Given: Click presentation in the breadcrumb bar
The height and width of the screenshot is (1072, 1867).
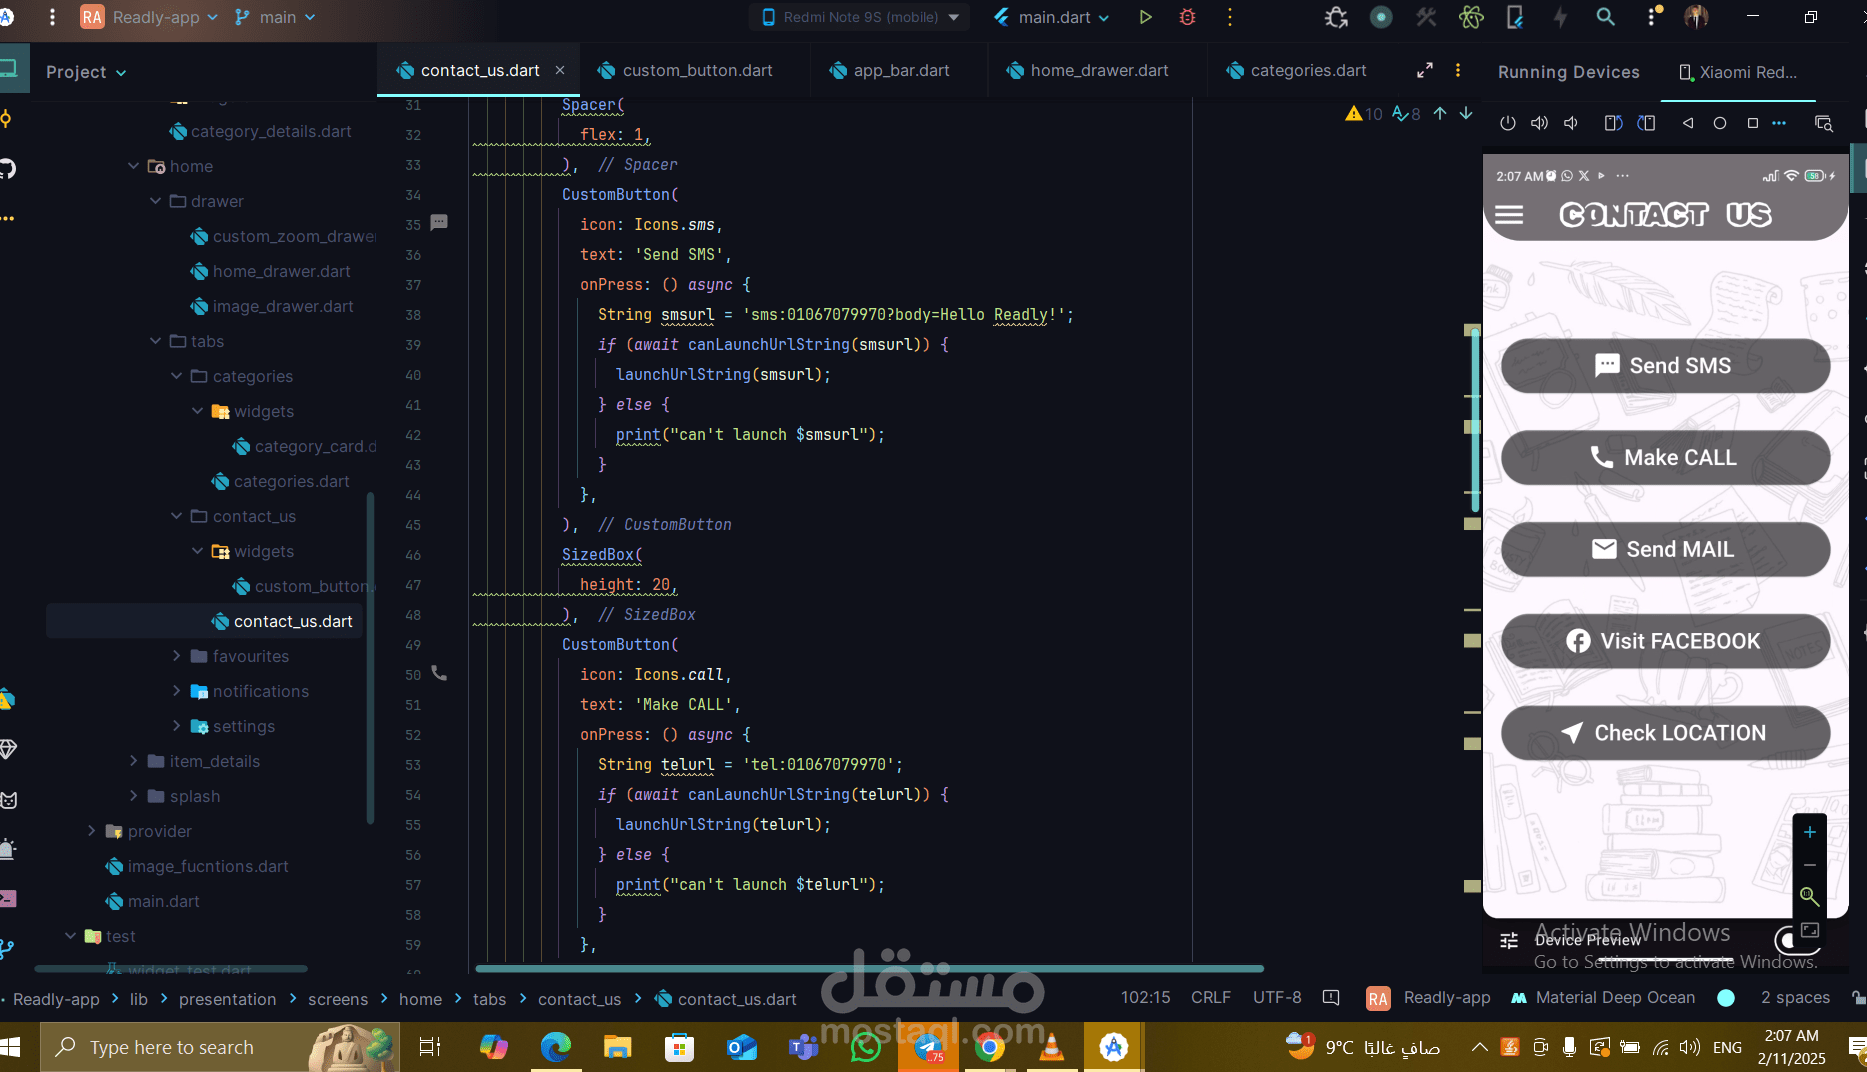Looking at the screenshot, I should (227, 999).
